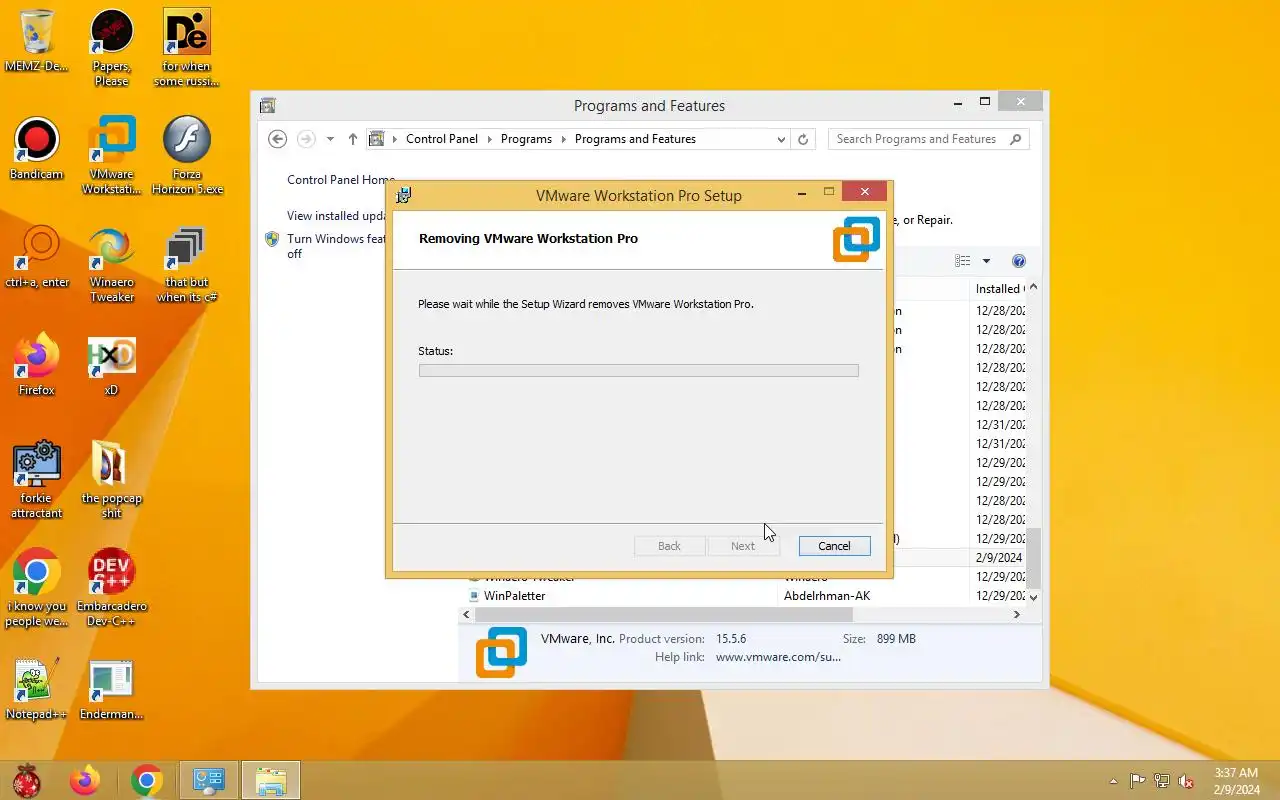Refresh the Programs and Features list
This screenshot has height=800, width=1280.
click(803, 139)
